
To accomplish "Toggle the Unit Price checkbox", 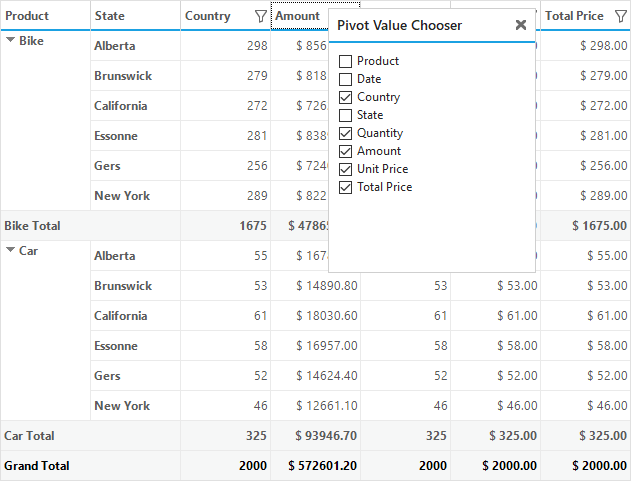I will pyautogui.click(x=345, y=169).
